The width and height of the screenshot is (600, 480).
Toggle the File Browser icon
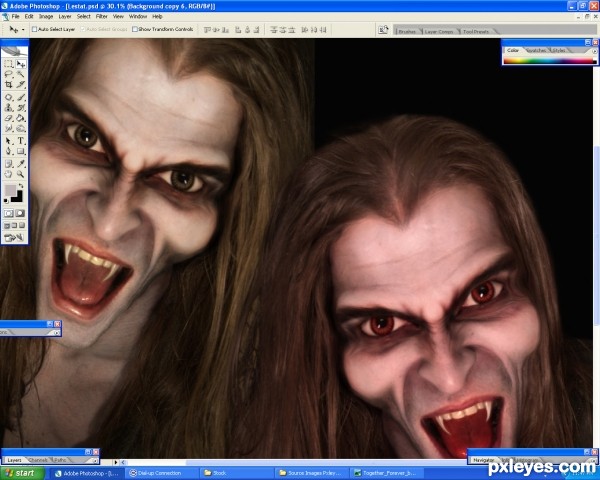pos(383,30)
